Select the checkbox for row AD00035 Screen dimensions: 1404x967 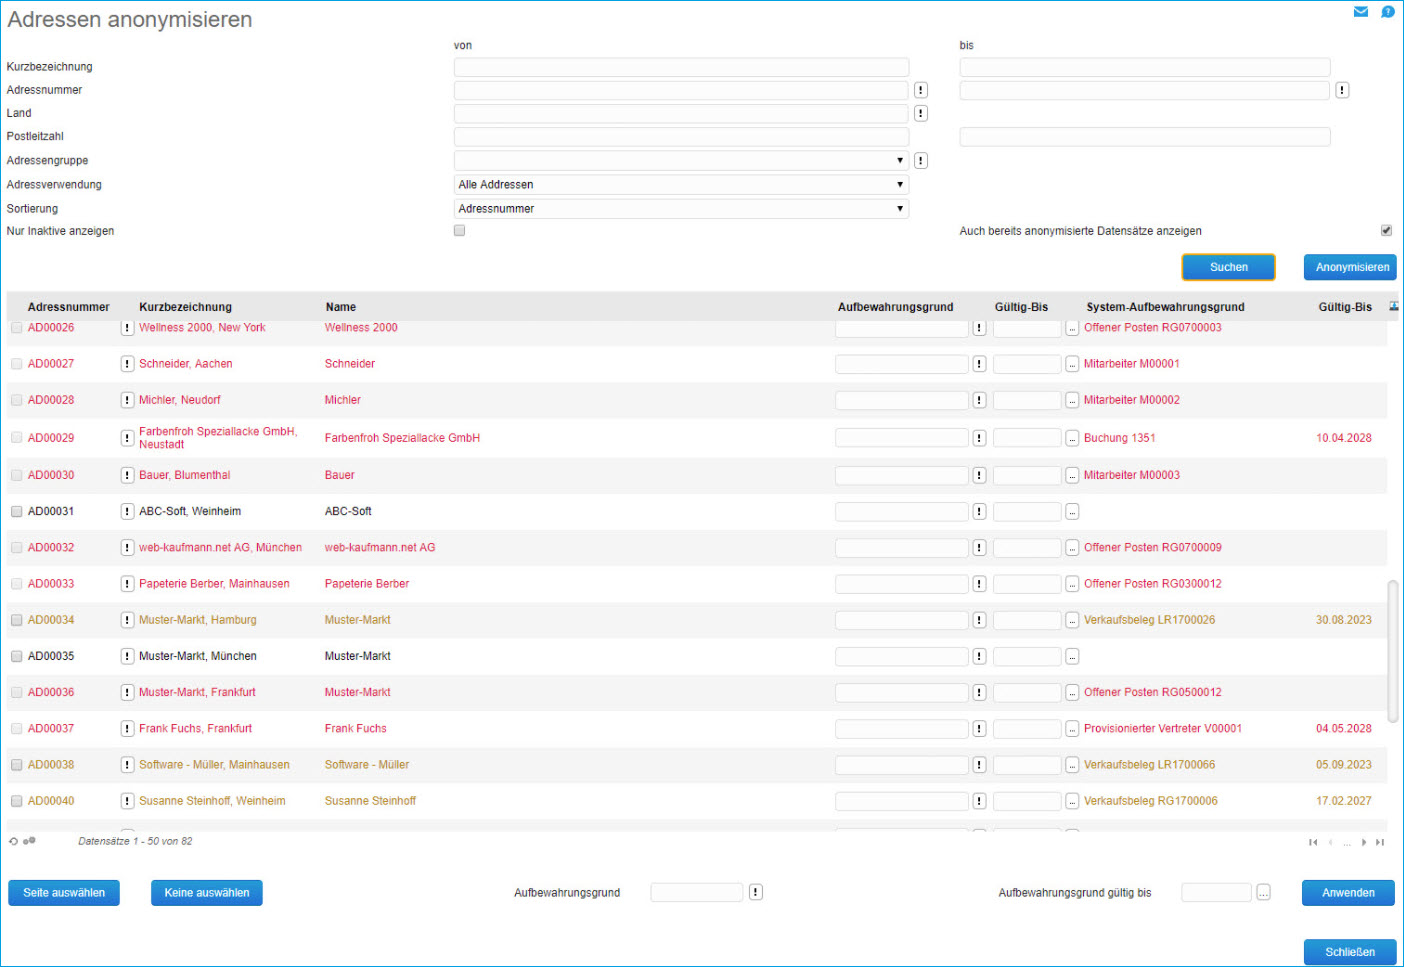[17, 657]
